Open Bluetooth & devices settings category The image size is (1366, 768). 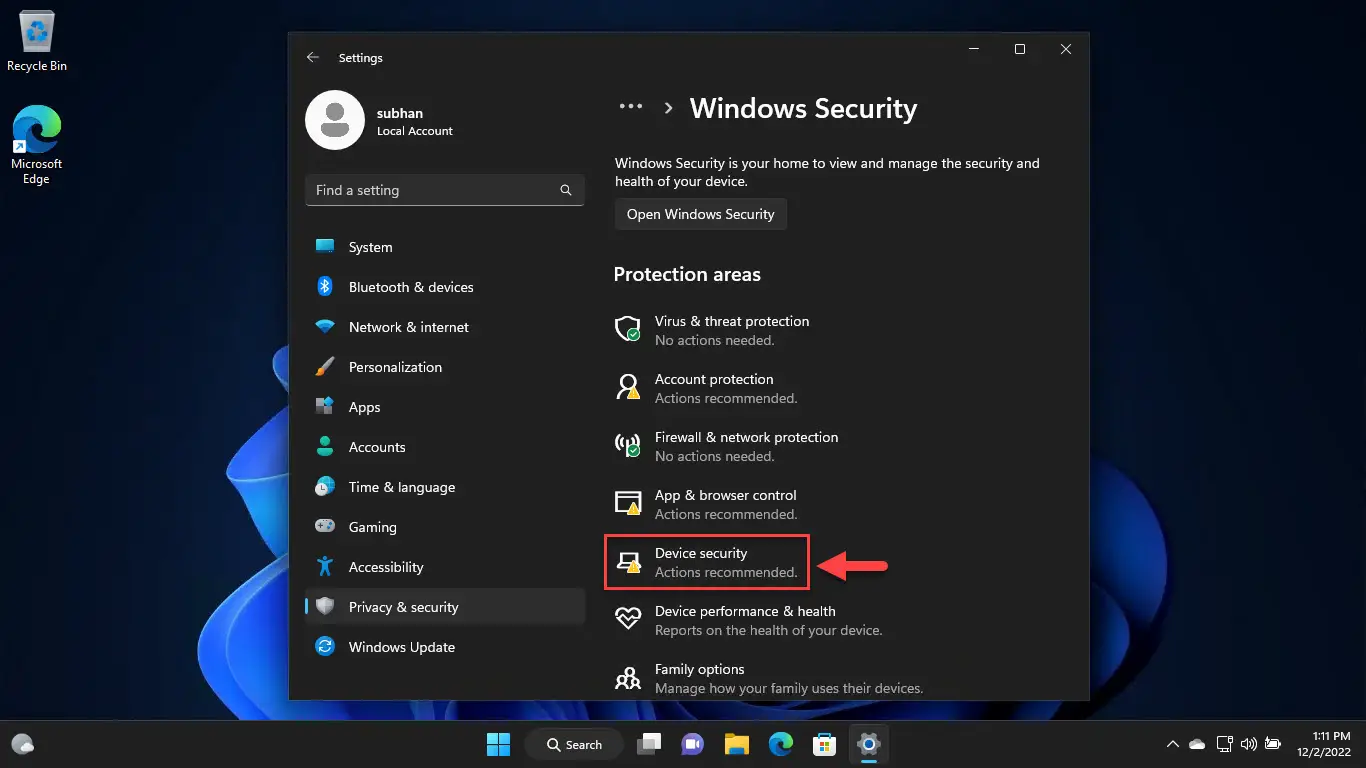coord(445,286)
